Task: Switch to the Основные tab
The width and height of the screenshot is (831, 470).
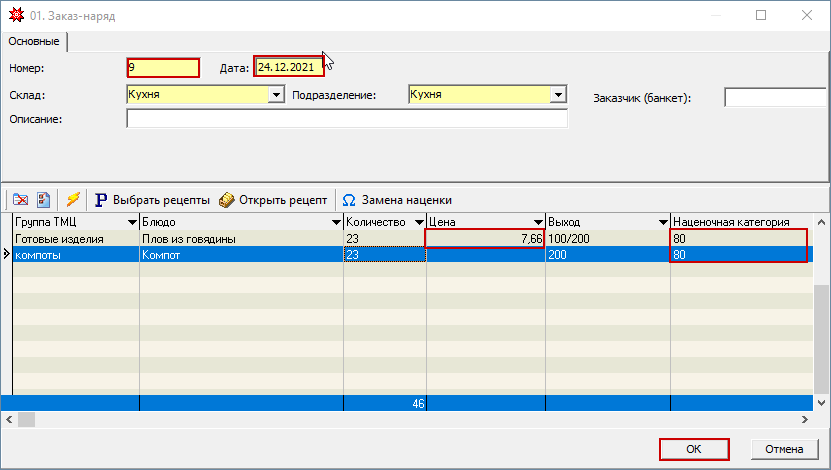Action: click(x=34, y=42)
